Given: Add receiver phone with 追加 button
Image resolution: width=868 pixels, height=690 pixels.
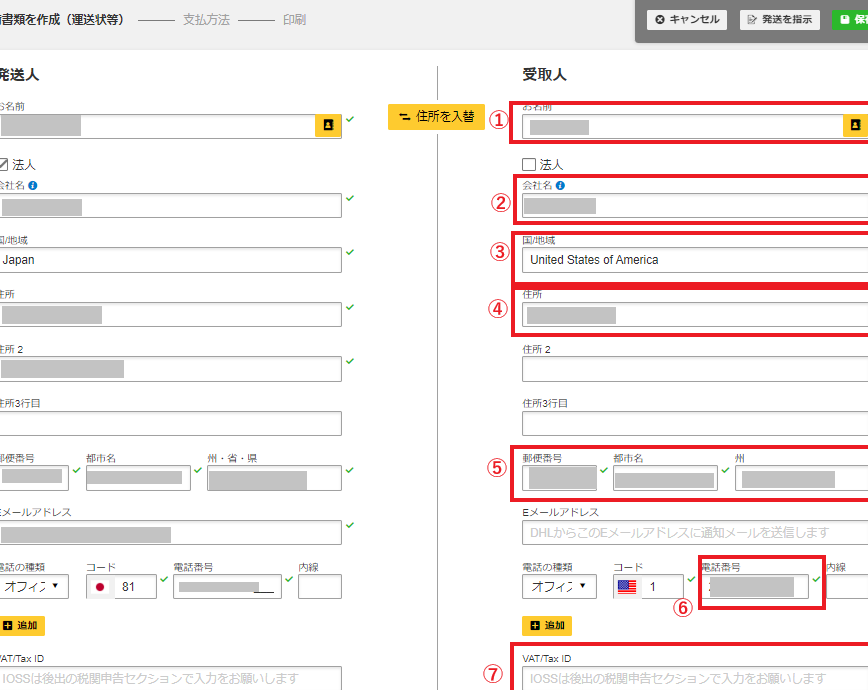Looking at the screenshot, I should (x=547, y=626).
